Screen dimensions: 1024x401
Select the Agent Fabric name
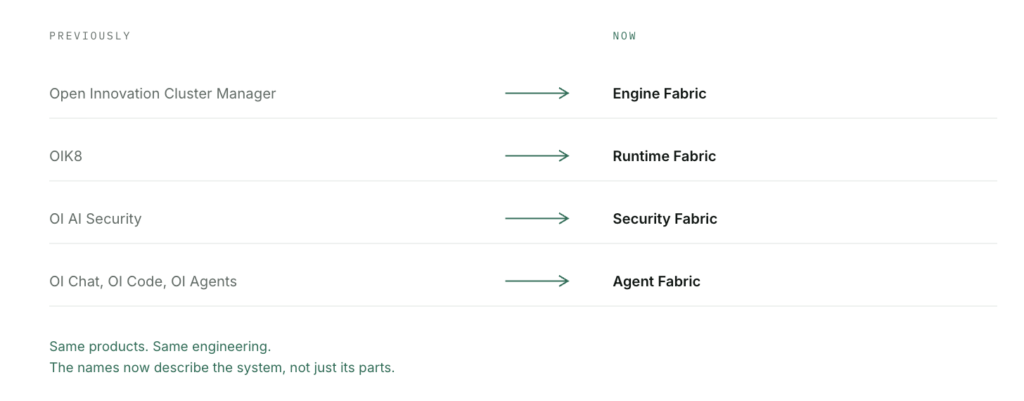(656, 281)
